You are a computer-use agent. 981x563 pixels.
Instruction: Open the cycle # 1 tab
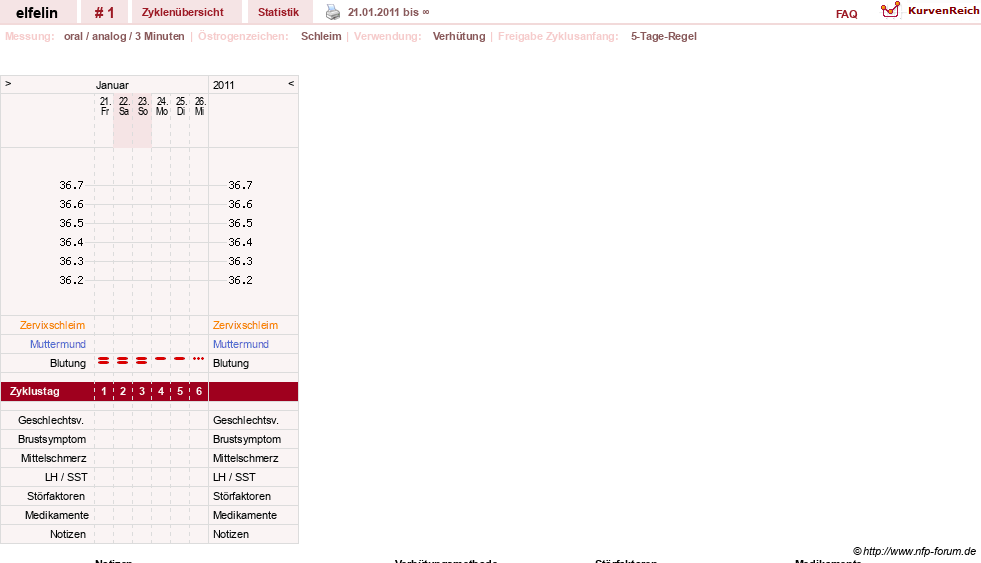pyautogui.click(x=104, y=13)
